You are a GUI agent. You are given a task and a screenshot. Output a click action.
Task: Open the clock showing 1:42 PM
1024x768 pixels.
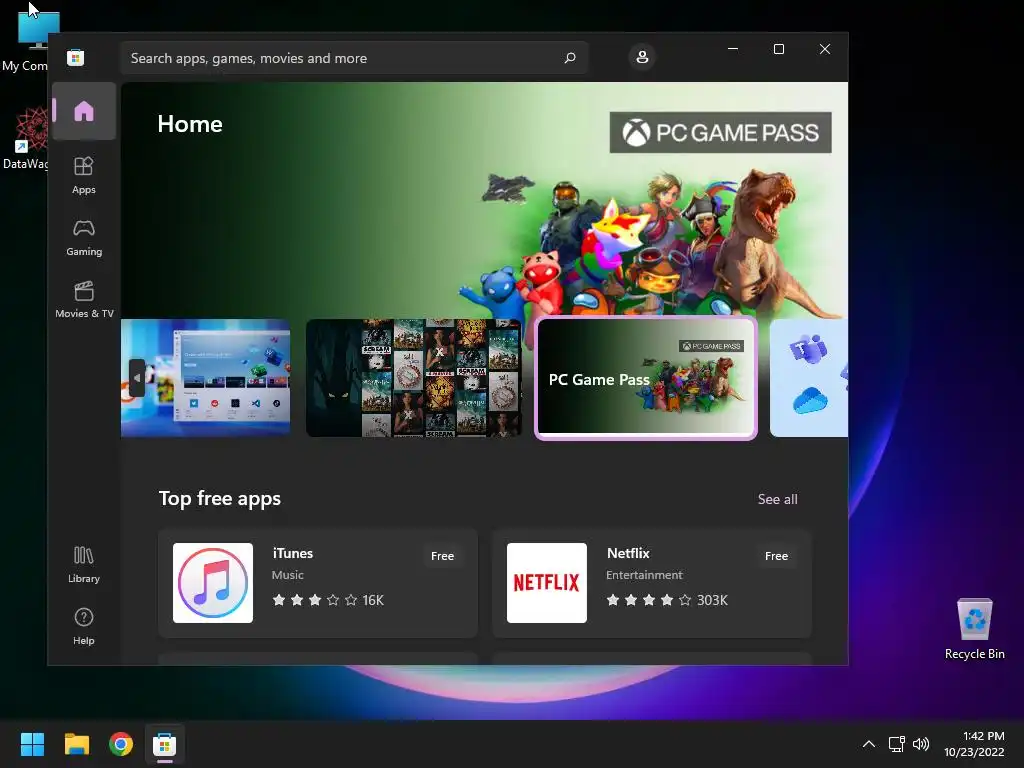974,744
